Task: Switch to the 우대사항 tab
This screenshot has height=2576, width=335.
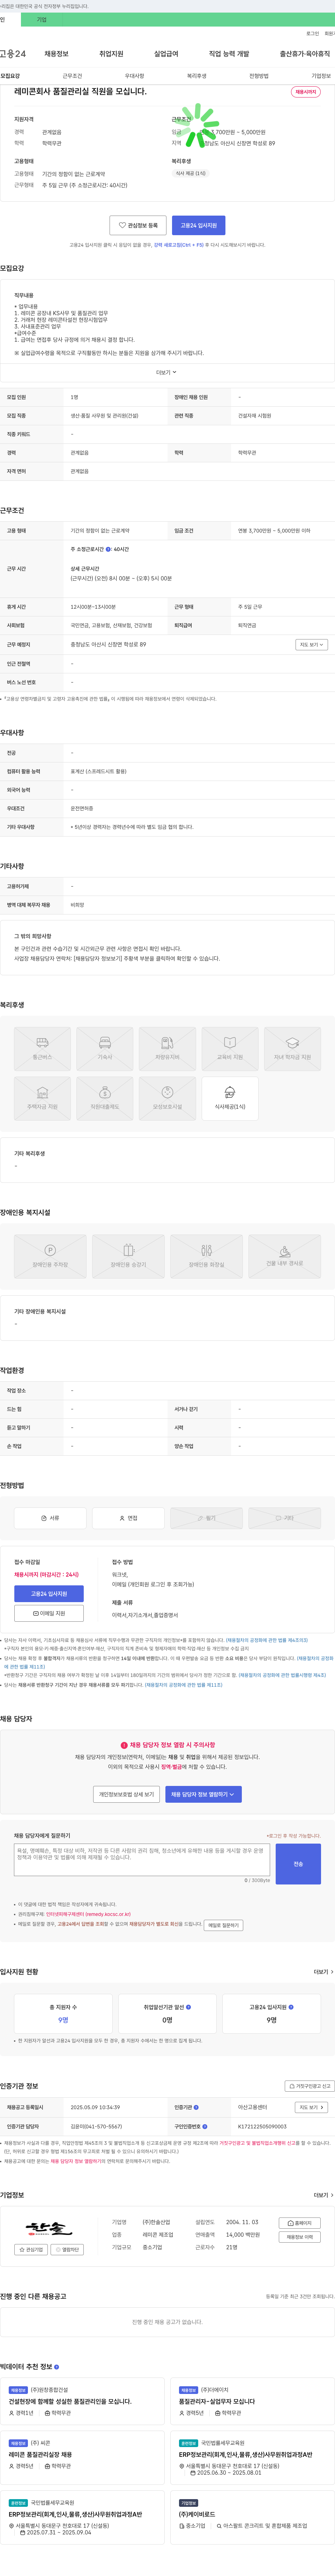Action: pyautogui.click(x=134, y=76)
